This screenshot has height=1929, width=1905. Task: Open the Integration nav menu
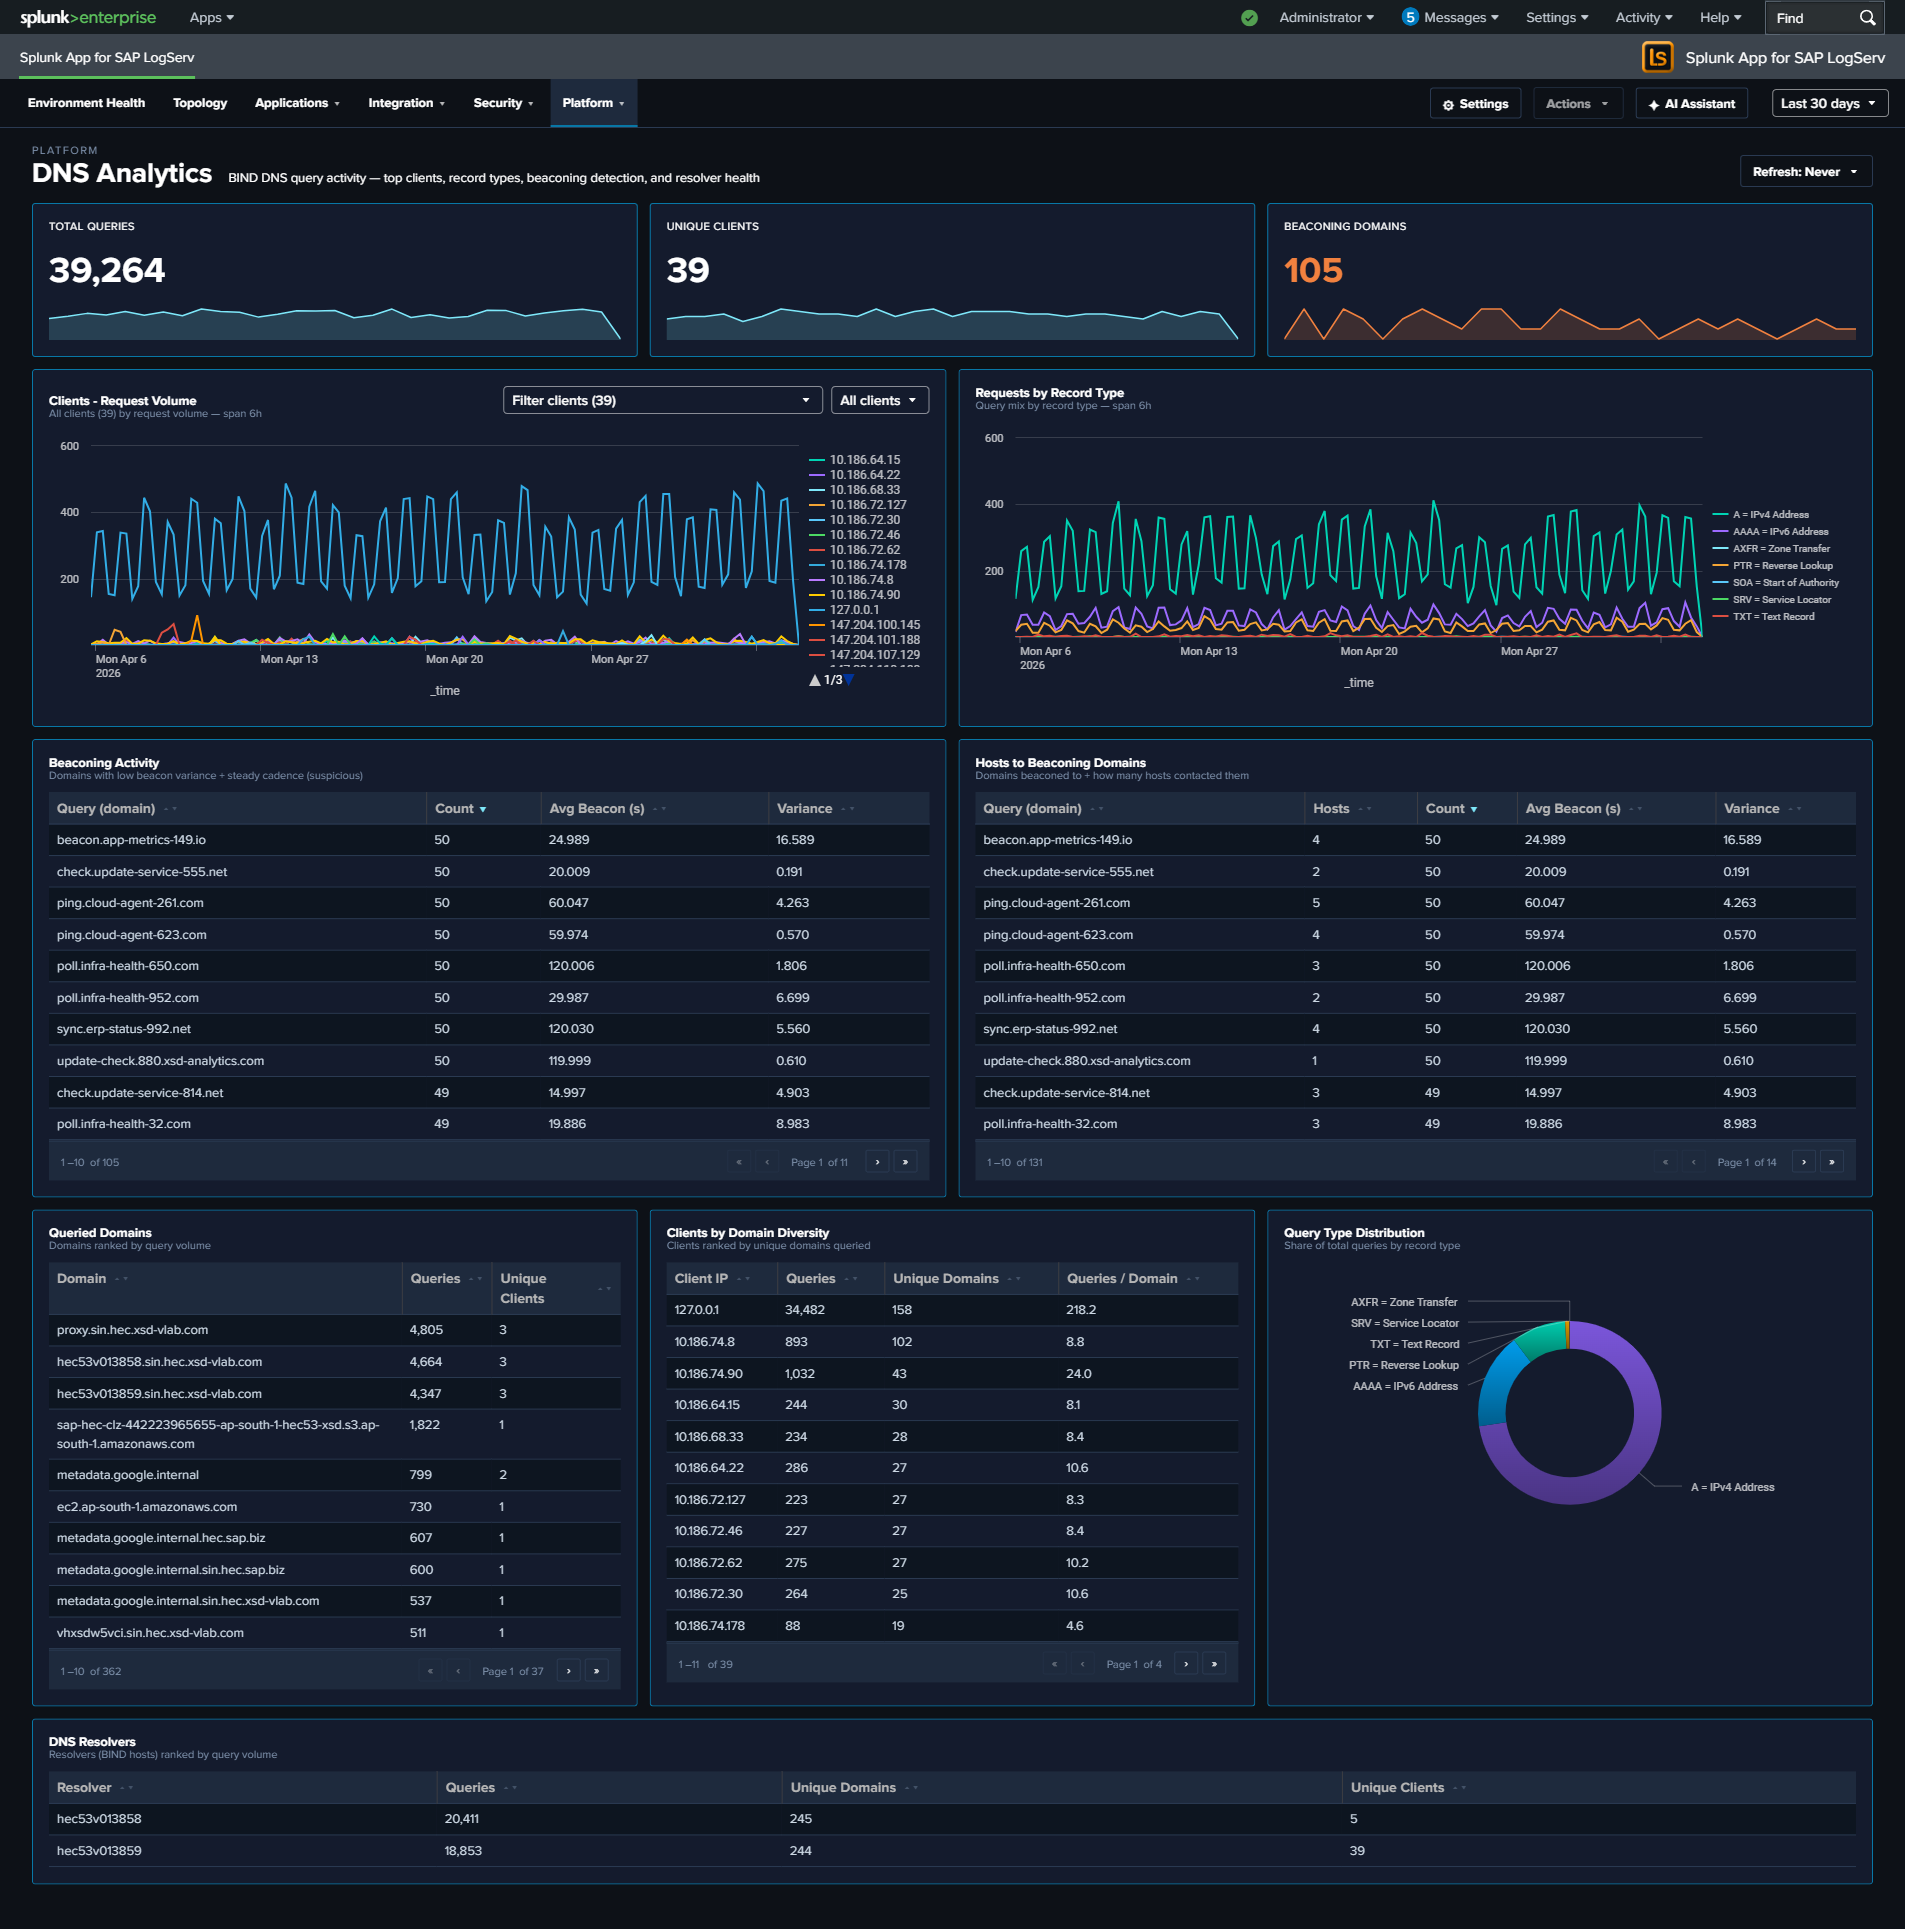[406, 103]
